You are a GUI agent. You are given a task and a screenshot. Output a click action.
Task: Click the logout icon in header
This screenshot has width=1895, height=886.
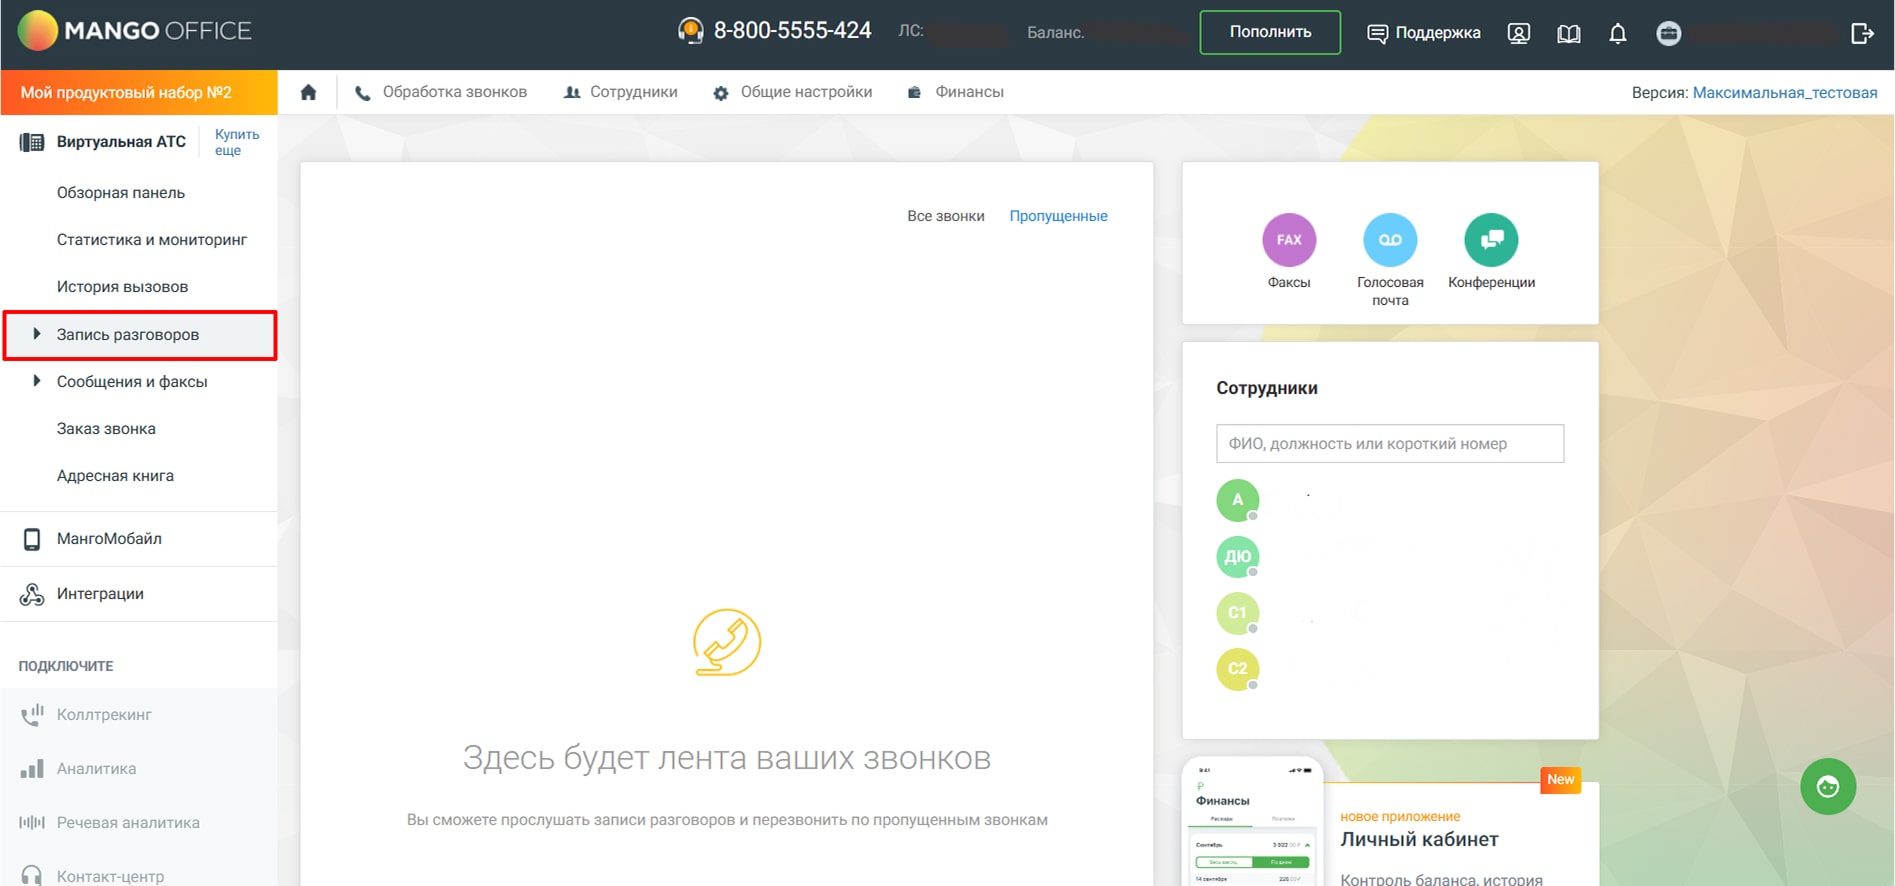tap(1861, 33)
